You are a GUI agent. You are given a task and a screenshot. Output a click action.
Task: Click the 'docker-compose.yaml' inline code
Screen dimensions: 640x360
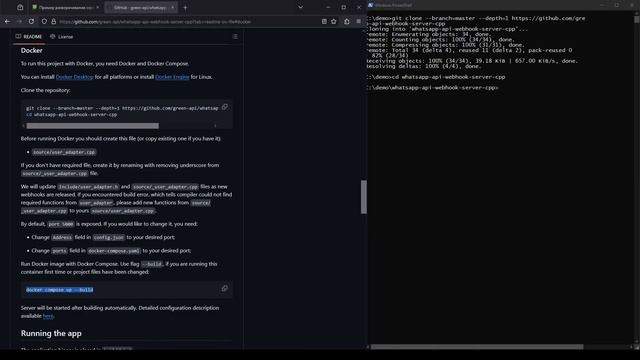[114, 251]
